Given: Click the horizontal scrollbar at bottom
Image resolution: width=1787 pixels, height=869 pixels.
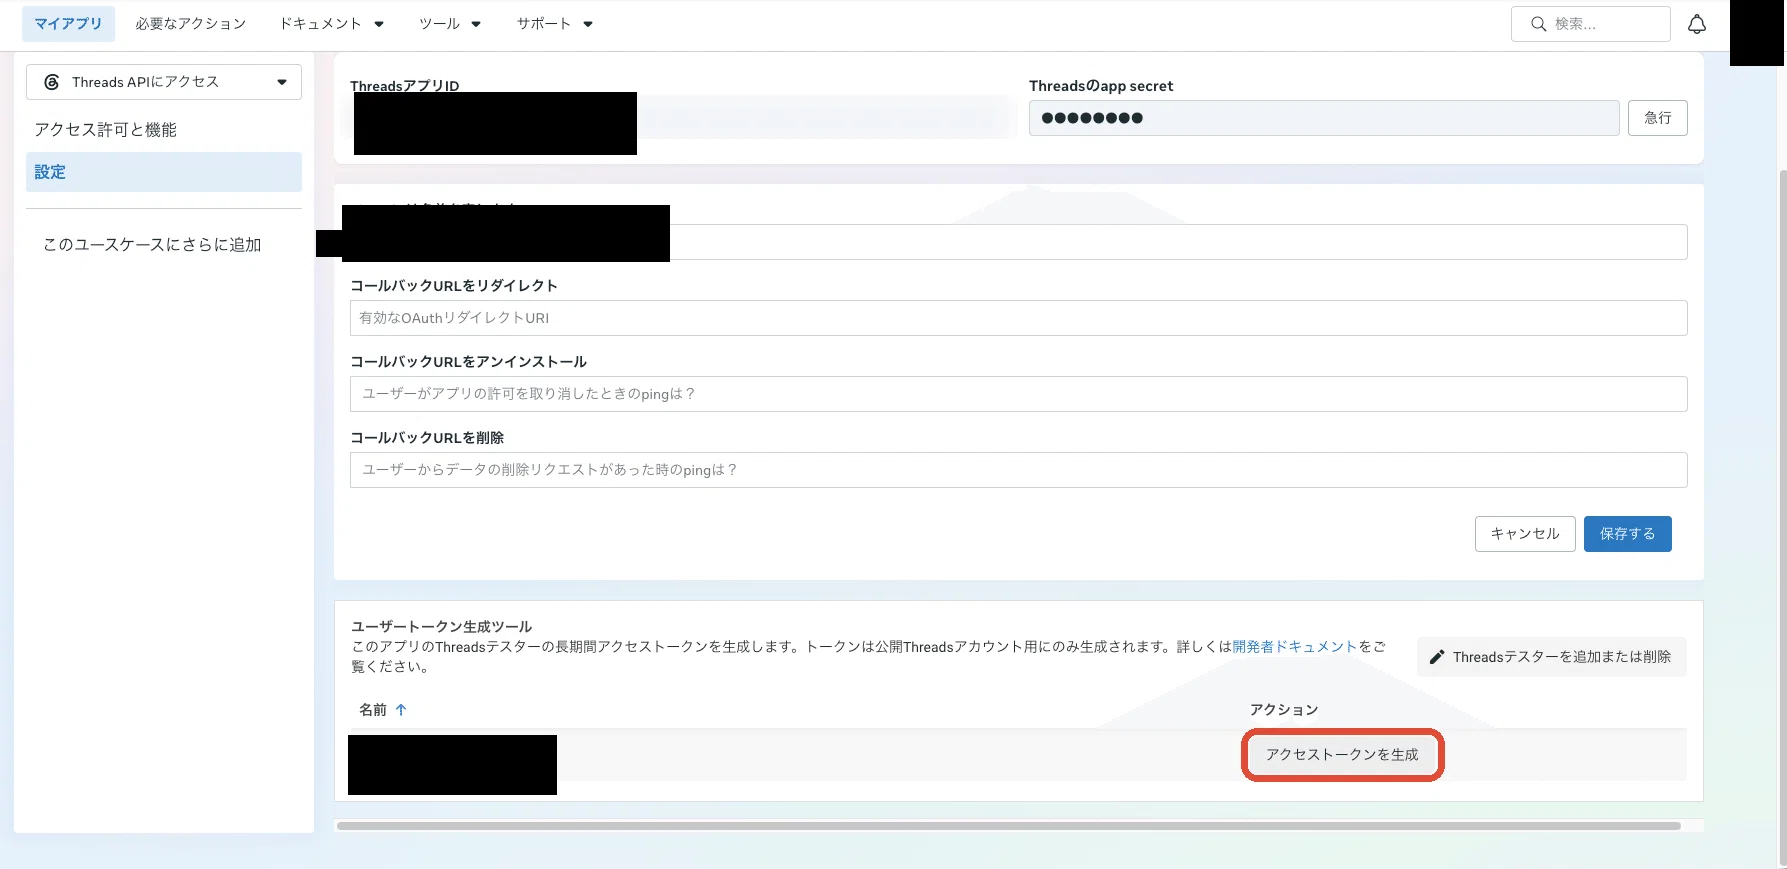Looking at the screenshot, I should coord(1008,826).
